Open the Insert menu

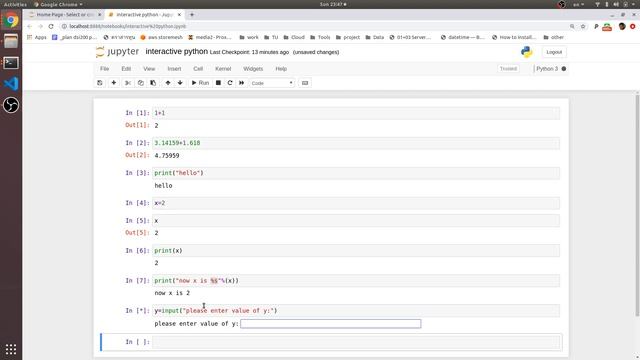pyautogui.click(x=174, y=69)
